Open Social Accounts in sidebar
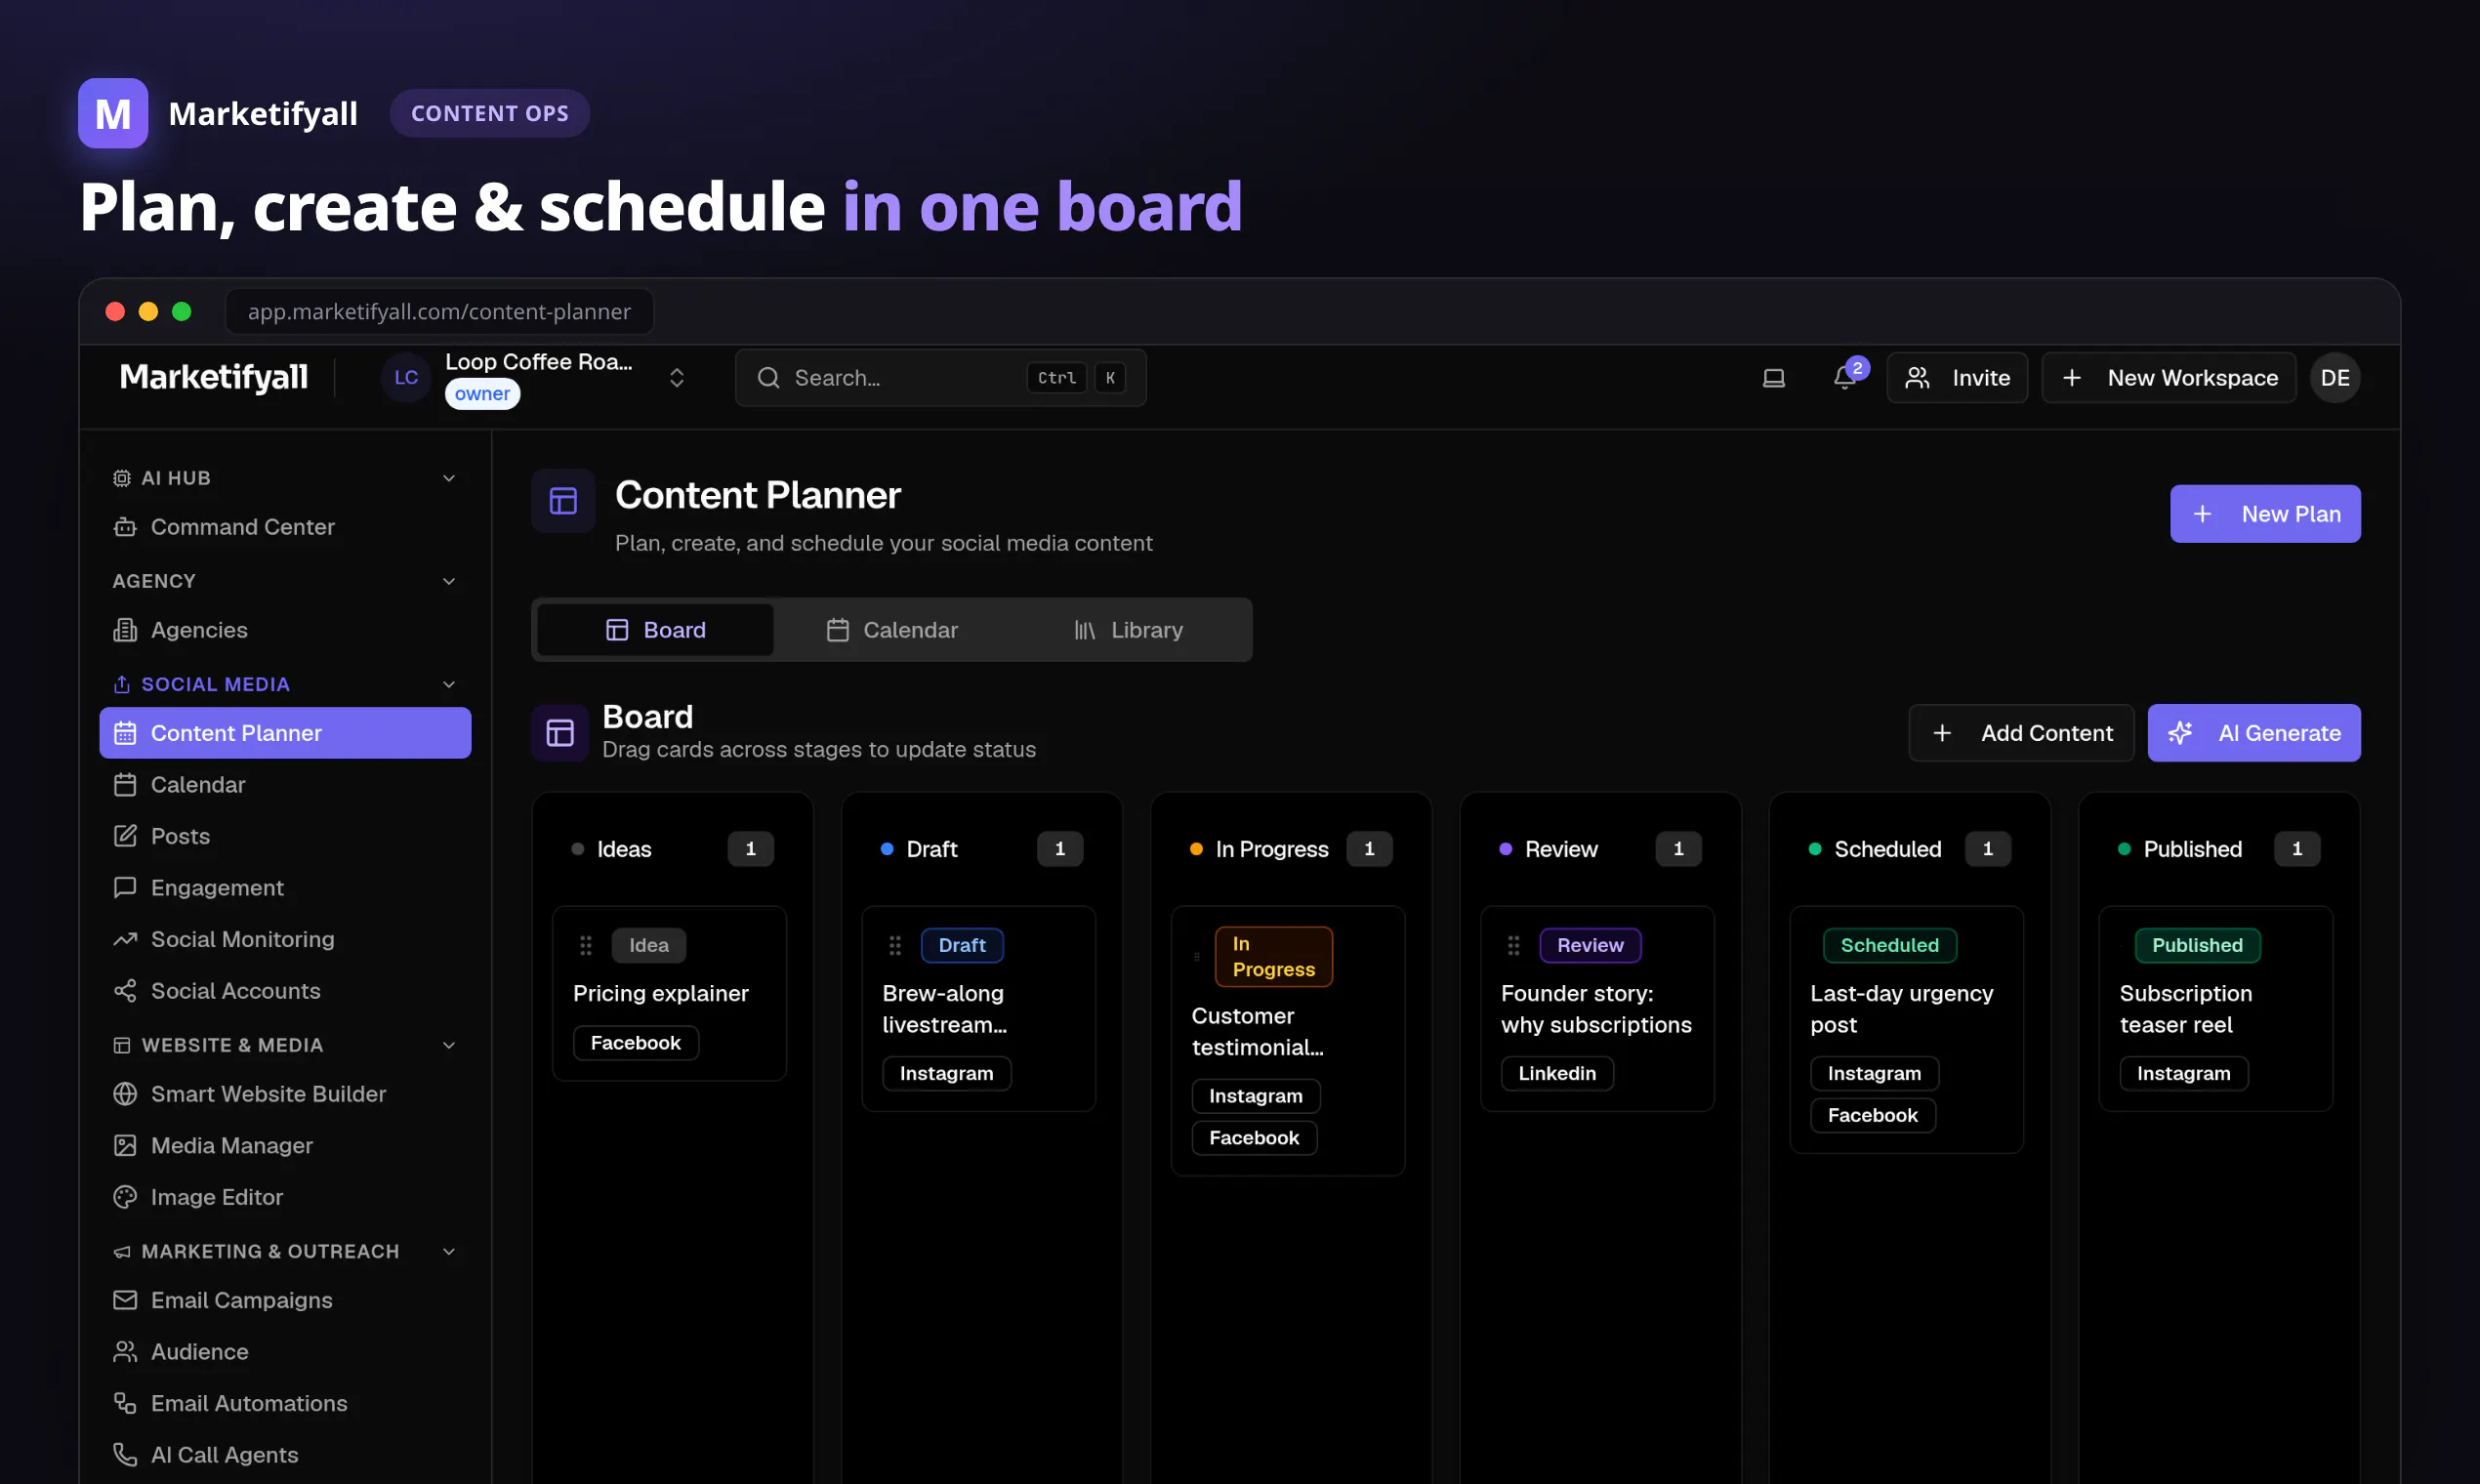The width and height of the screenshot is (2480, 1484). (x=285, y=991)
